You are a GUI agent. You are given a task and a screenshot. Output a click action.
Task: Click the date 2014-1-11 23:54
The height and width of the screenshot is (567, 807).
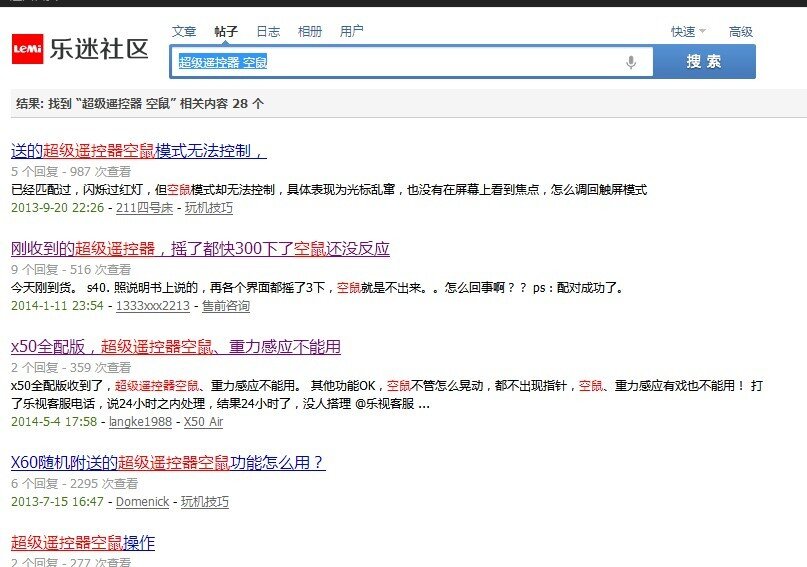[58, 306]
